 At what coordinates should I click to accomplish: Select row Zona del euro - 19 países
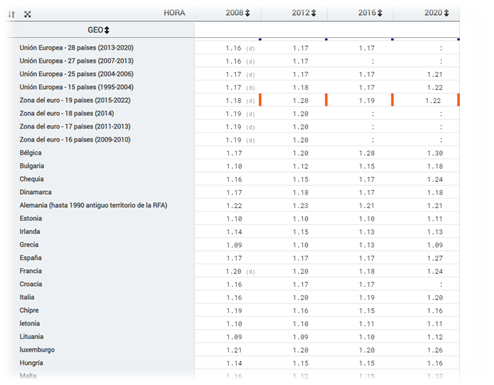75,100
